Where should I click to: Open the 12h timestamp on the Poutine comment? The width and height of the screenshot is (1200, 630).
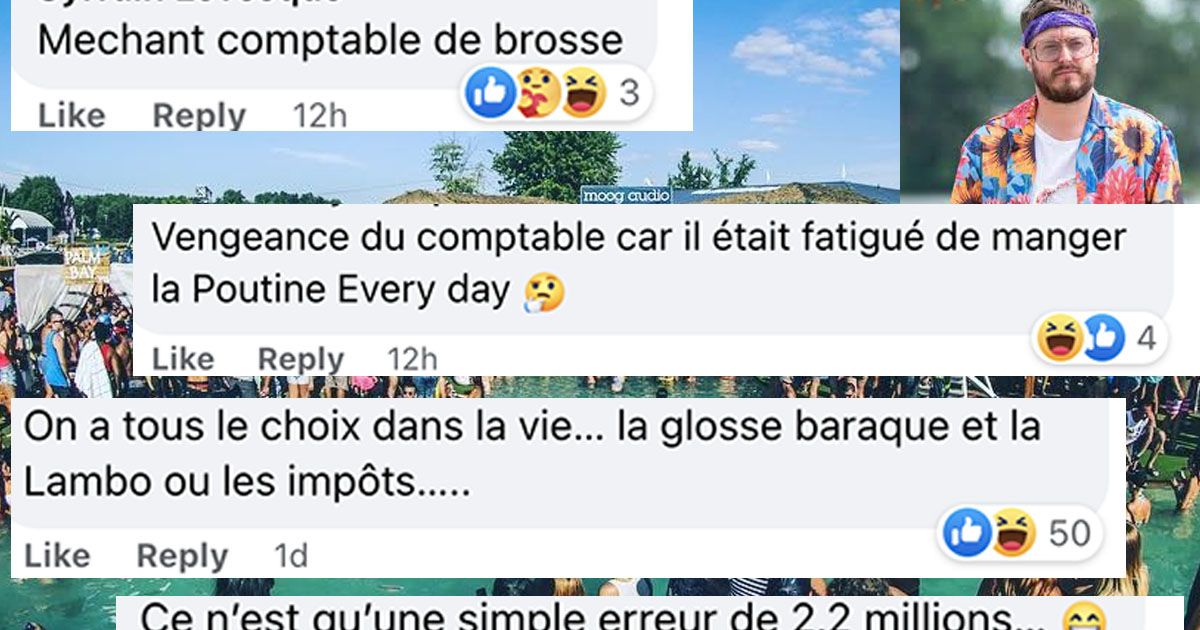point(412,358)
